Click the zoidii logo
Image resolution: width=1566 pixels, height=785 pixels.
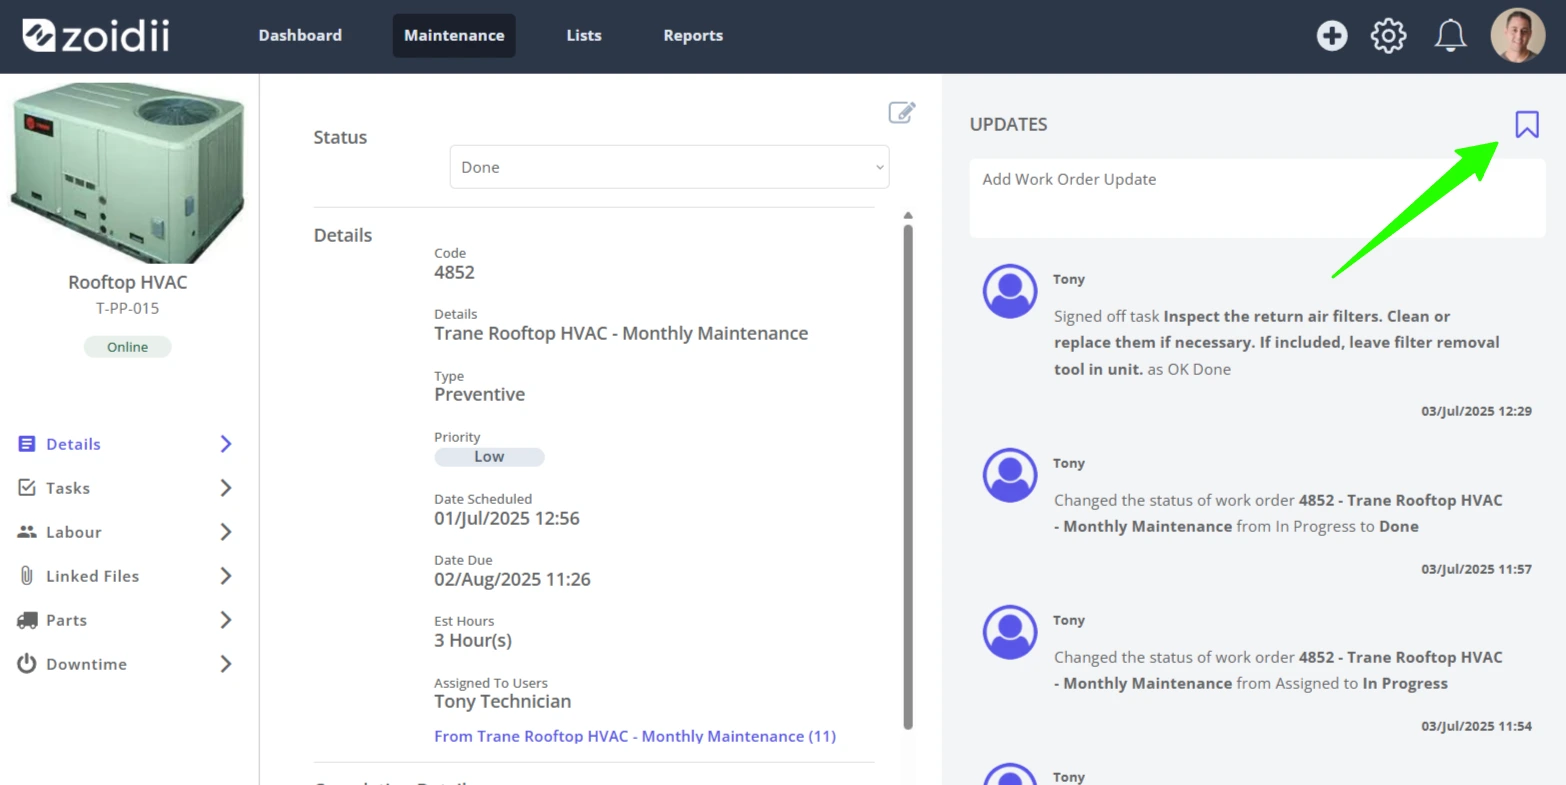click(96, 36)
